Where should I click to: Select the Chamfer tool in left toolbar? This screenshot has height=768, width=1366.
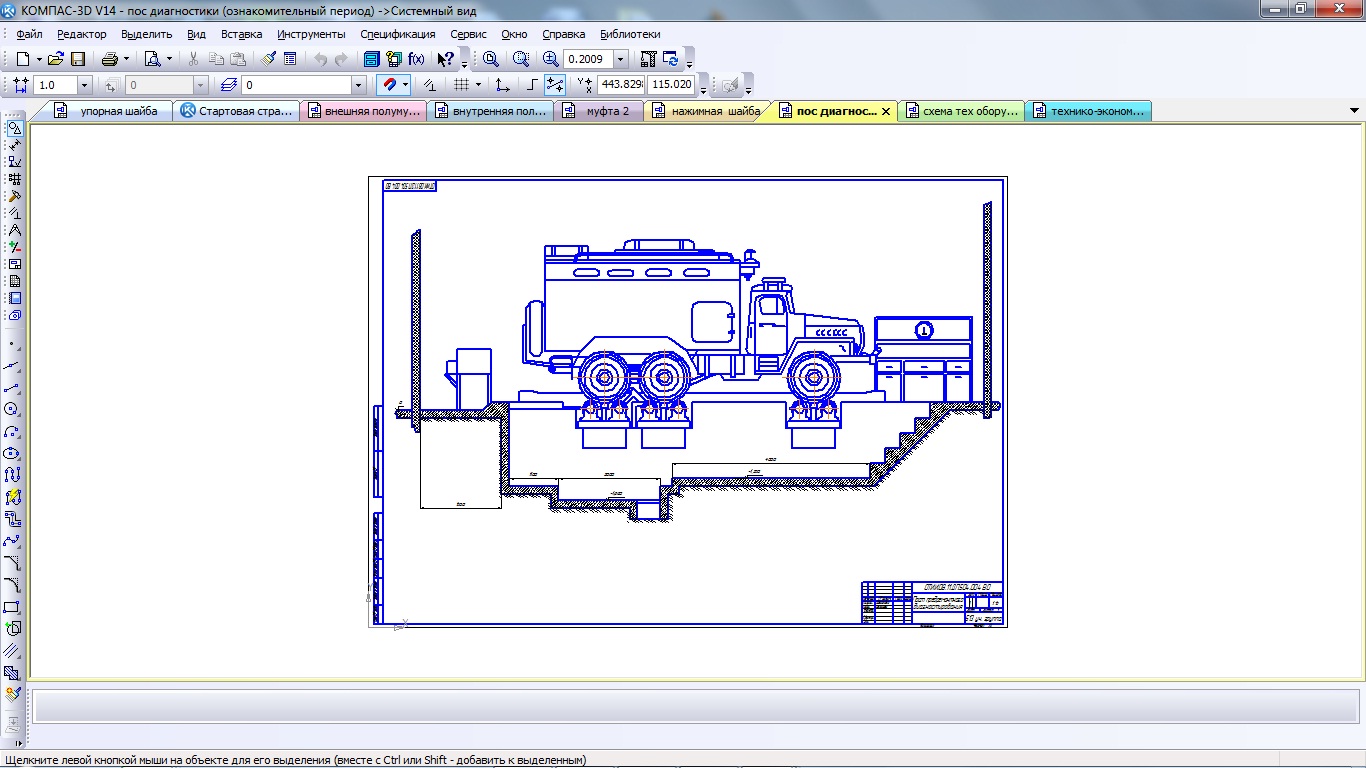12,563
